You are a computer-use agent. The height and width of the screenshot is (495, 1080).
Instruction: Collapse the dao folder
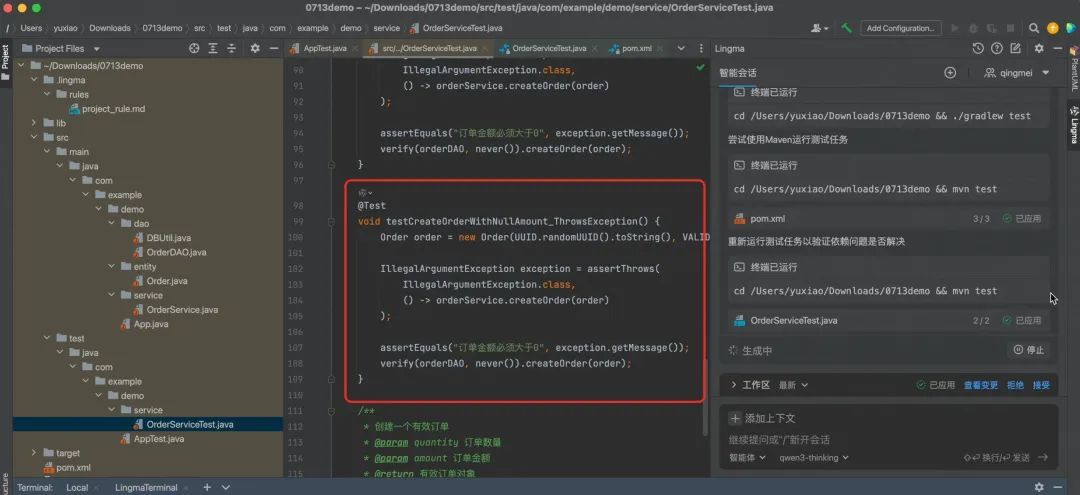coord(112,223)
